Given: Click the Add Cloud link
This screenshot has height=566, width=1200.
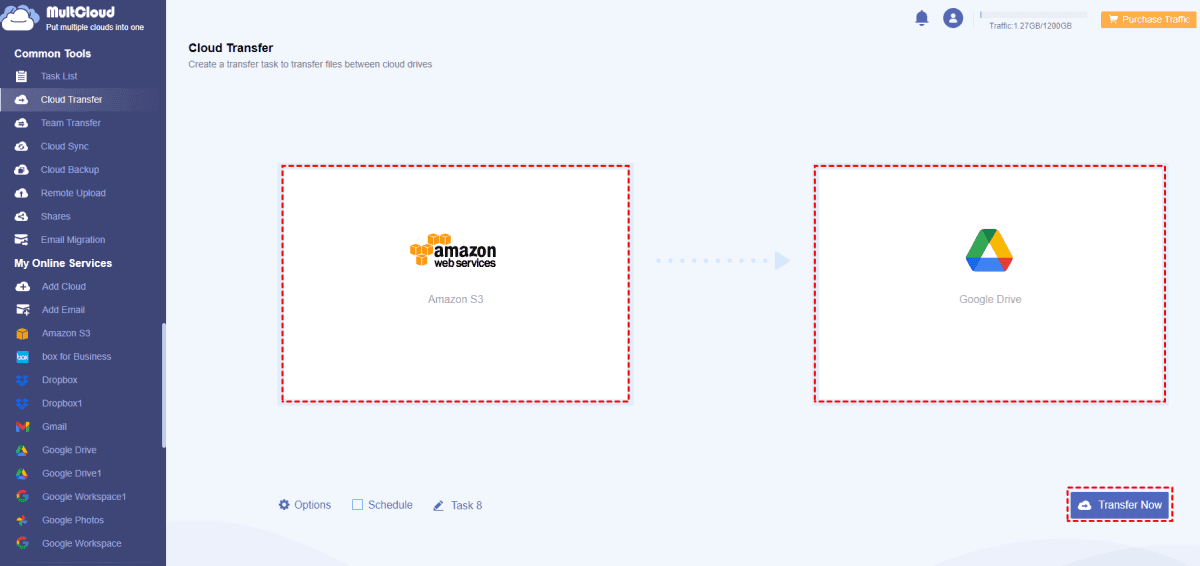Looking at the screenshot, I should coord(64,286).
